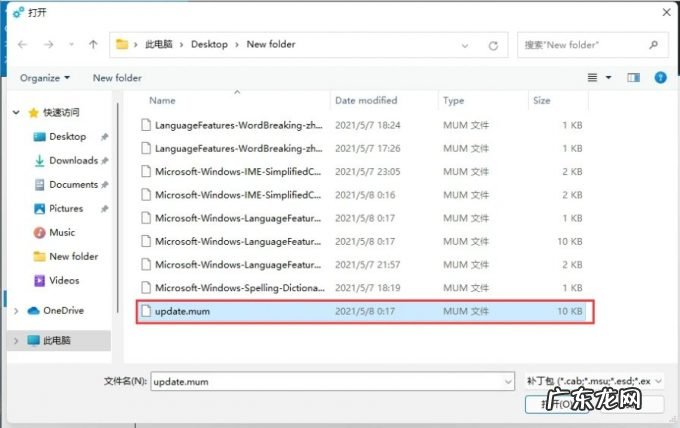Change the view layout icon

pyautogui.click(x=592, y=78)
